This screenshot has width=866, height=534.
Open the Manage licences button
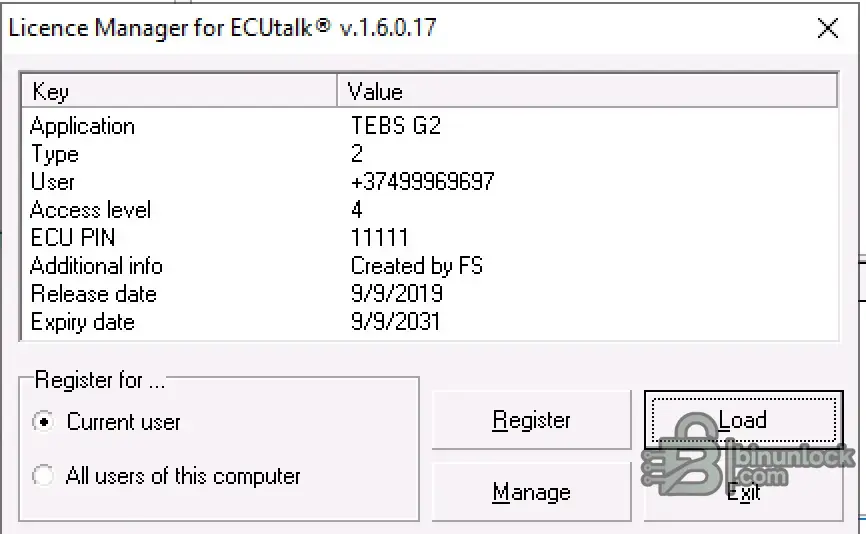click(531, 492)
